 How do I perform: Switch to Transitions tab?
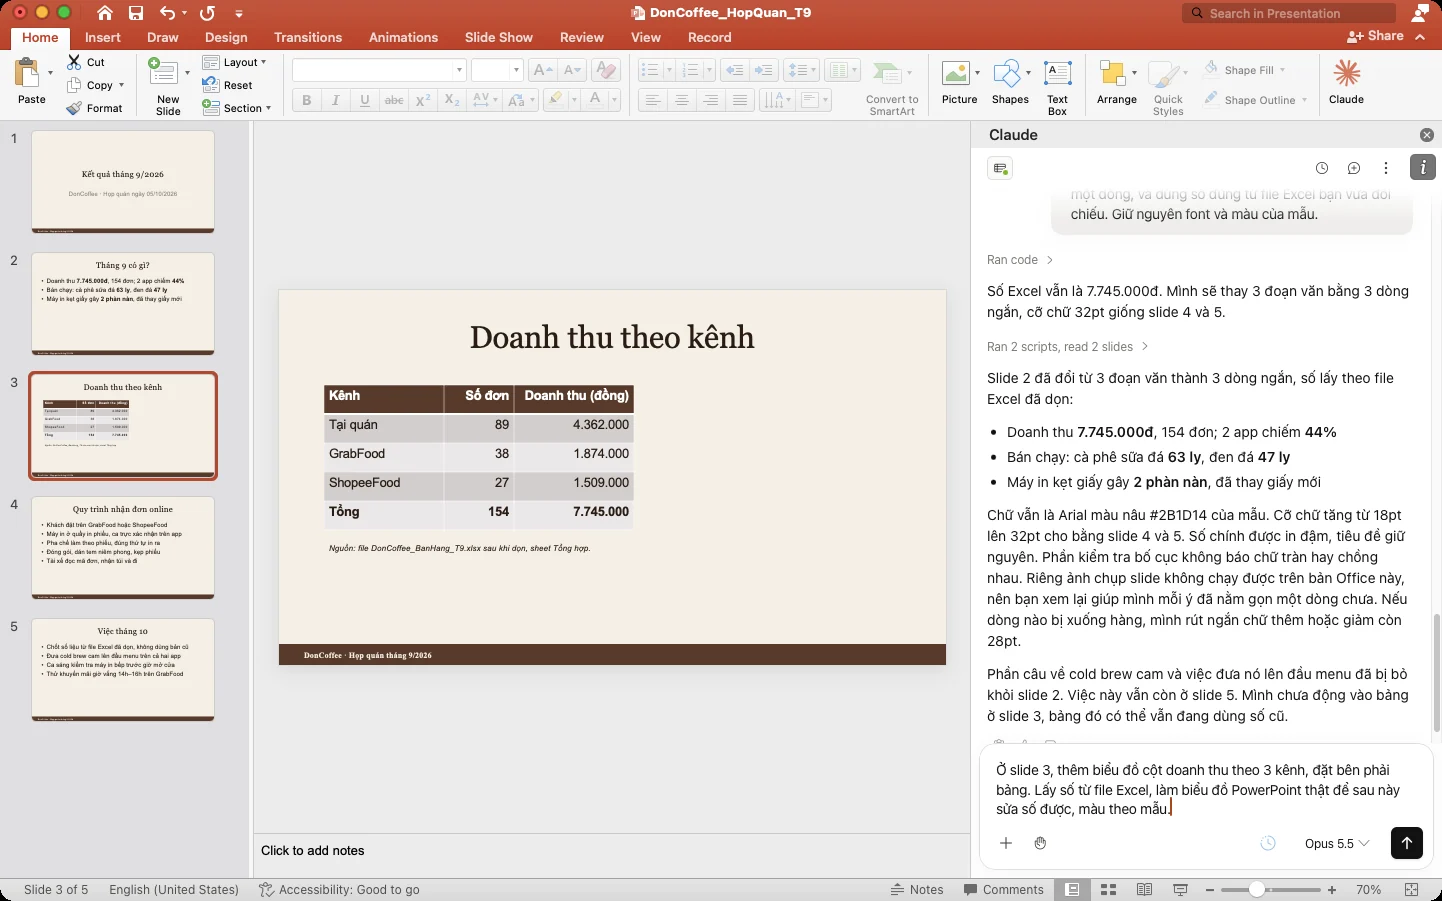pyautogui.click(x=308, y=37)
